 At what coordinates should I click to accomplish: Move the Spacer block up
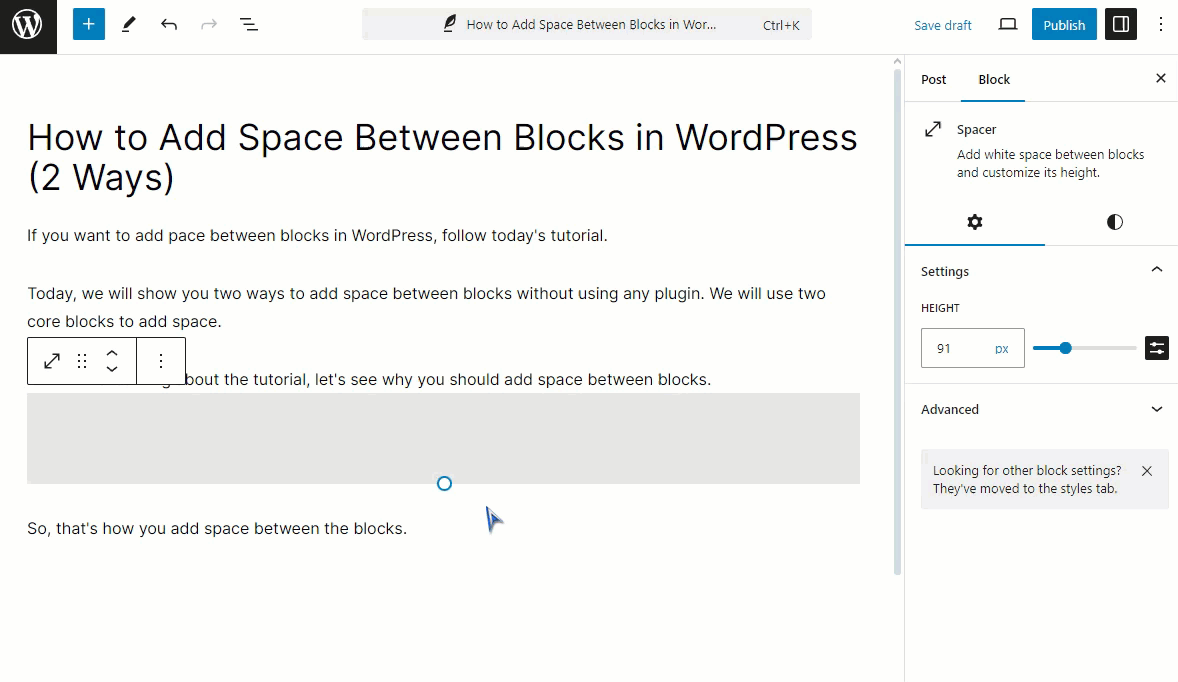tap(112, 353)
